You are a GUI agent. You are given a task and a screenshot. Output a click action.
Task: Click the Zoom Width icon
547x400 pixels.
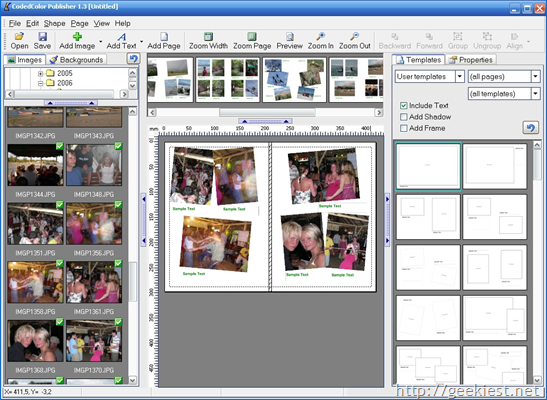pos(208,36)
